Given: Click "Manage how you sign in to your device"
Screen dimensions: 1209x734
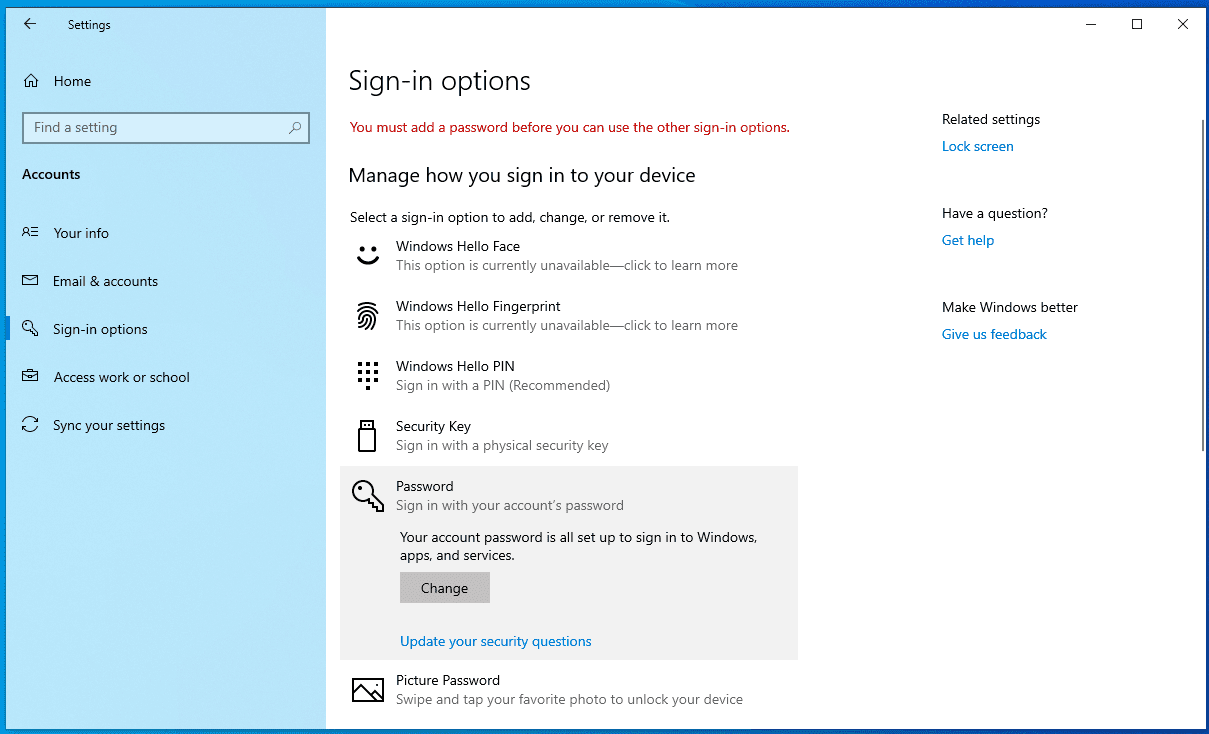Looking at the screenshot, I should 522,175.
